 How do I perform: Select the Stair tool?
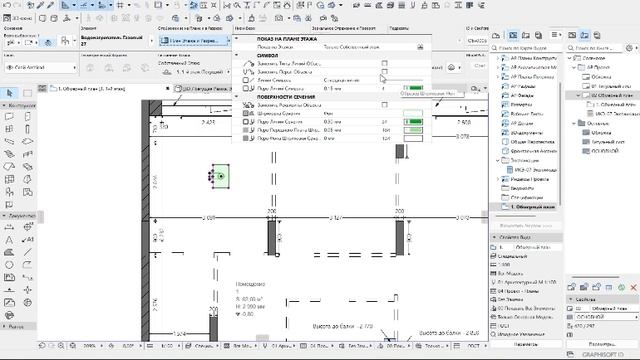click(x=9, y=154)
